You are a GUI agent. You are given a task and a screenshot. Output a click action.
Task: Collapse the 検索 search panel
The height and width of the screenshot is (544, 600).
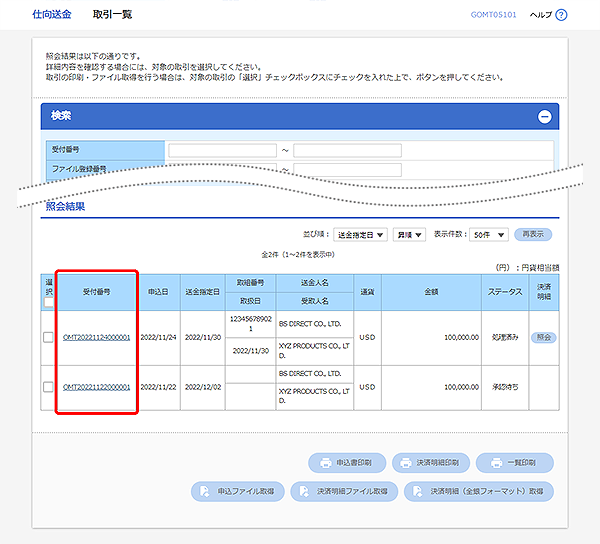pyautogui.click(x=544, y=116)
